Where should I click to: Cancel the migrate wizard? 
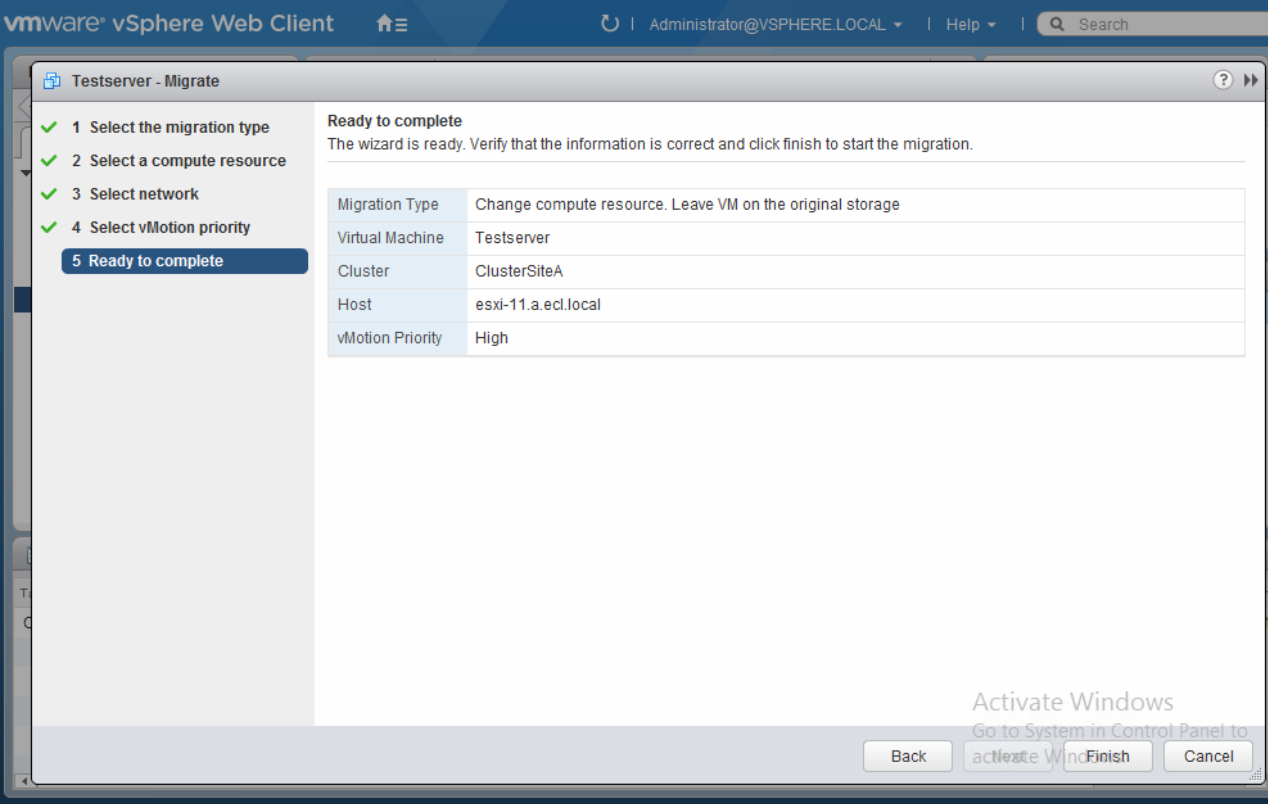1208,756
